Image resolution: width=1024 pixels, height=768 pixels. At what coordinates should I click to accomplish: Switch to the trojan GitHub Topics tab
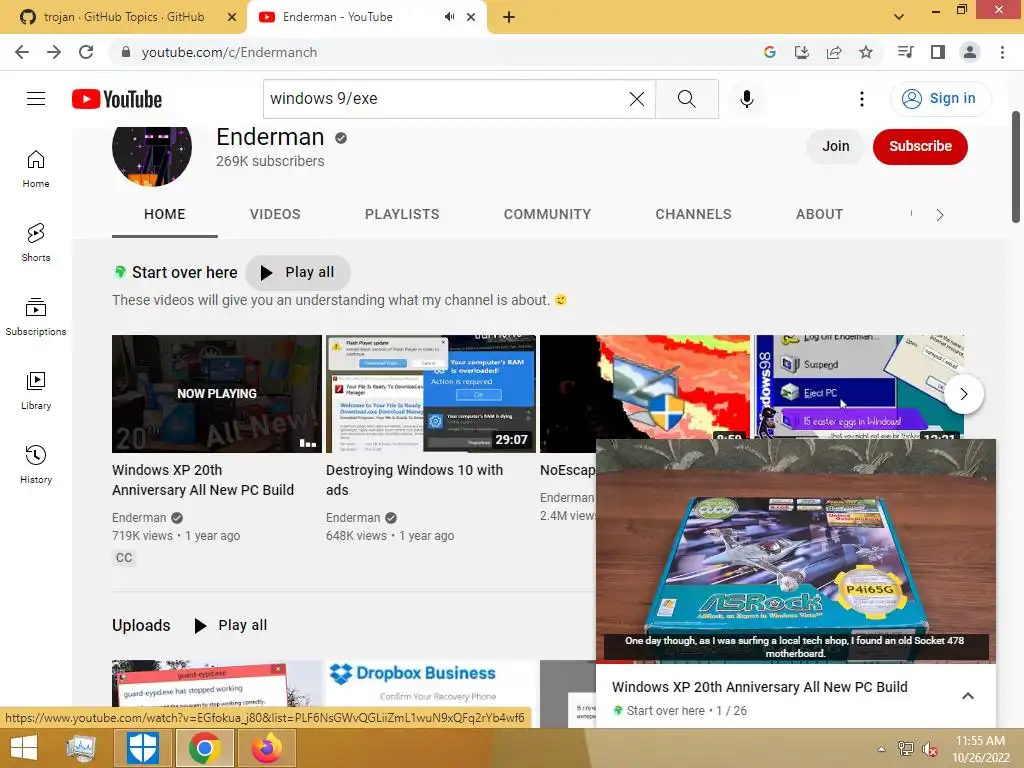pyautogui.click(x=123, y=17)
